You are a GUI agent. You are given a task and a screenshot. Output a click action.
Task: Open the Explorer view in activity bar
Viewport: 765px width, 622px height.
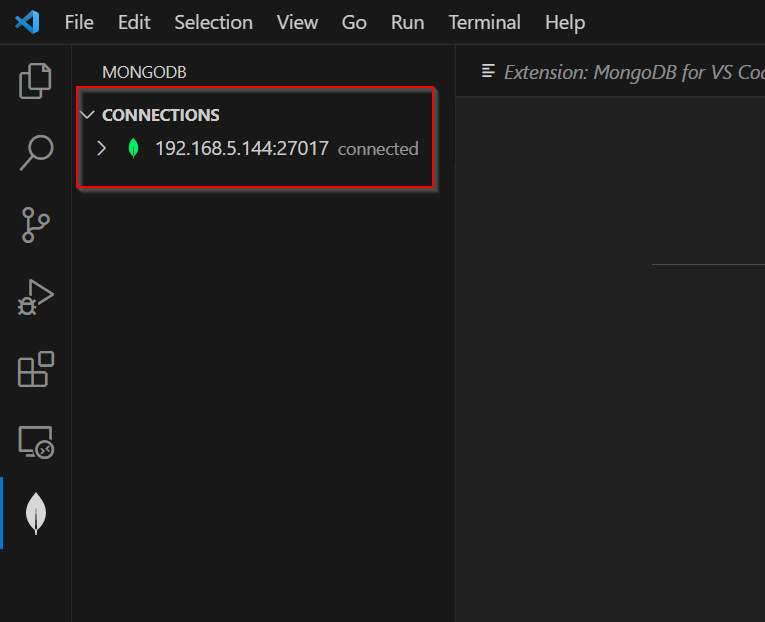pos(35,80)
